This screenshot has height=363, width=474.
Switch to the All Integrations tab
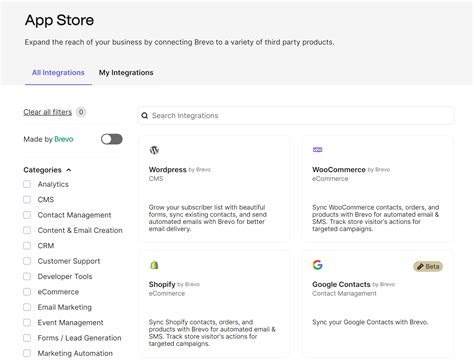coord(58,73)
